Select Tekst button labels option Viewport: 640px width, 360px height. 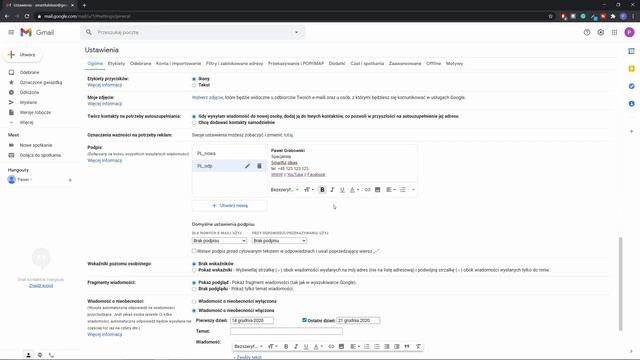pos(194,85)
